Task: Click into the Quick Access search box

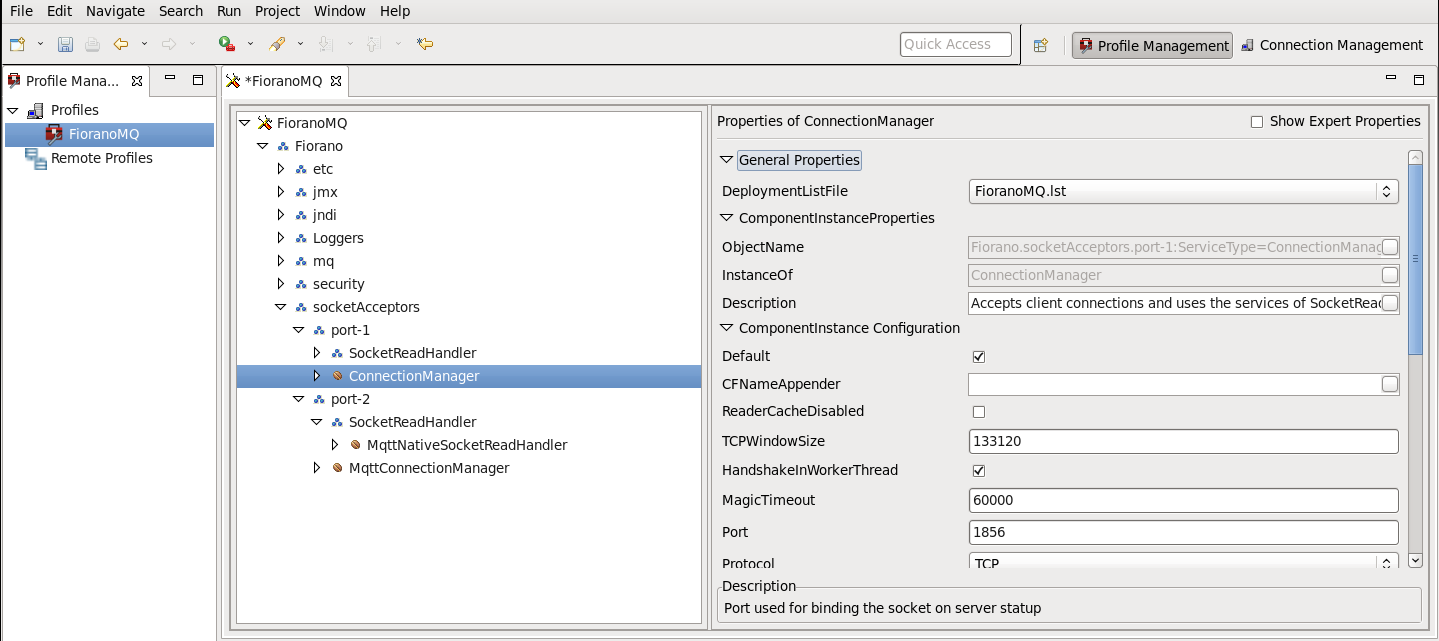Action: 956,44
